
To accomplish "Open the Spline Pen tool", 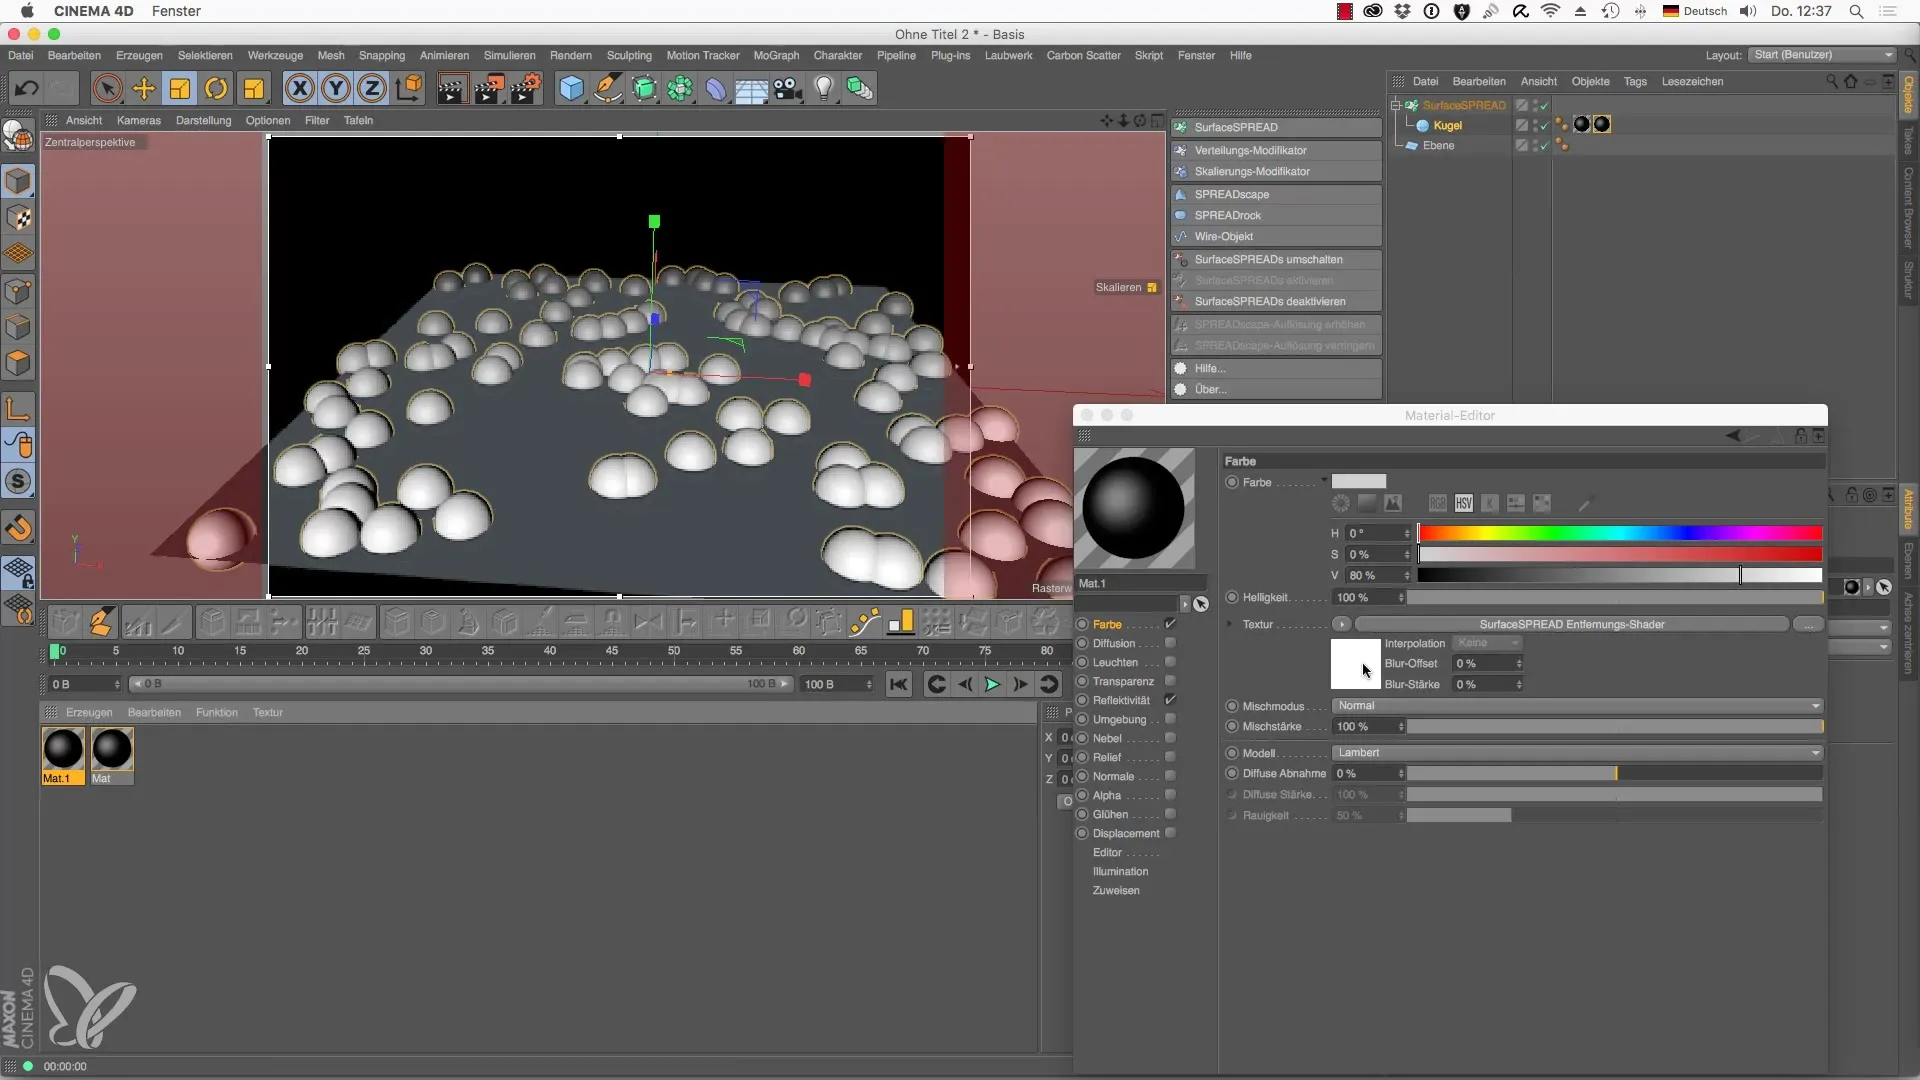I will tap(607, 89).
